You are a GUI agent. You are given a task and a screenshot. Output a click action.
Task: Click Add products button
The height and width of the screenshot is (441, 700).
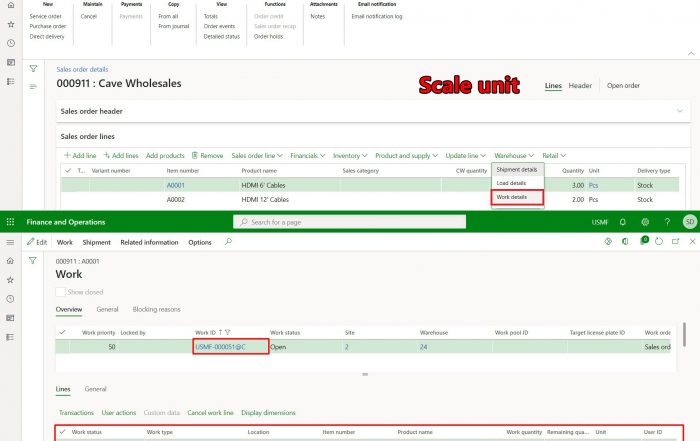(x=165, y=155)
